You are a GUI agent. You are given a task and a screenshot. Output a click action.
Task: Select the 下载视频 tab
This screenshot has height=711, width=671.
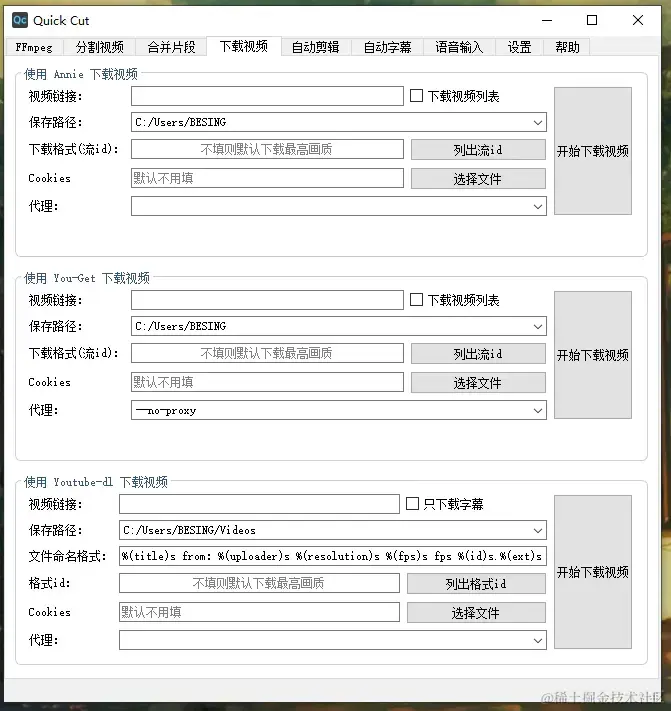coord(243,46)
